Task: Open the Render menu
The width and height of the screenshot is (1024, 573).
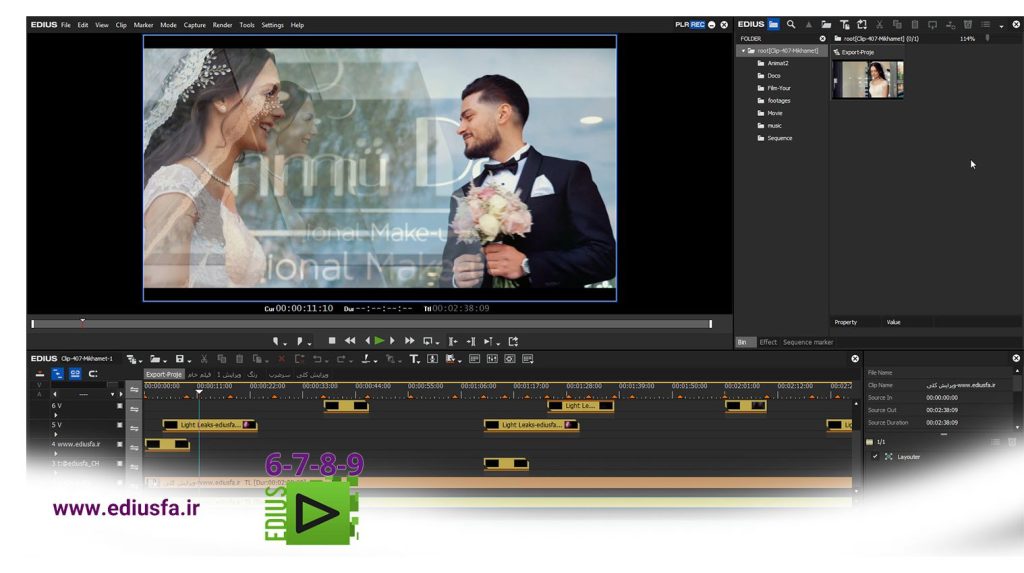Action: 222,25
